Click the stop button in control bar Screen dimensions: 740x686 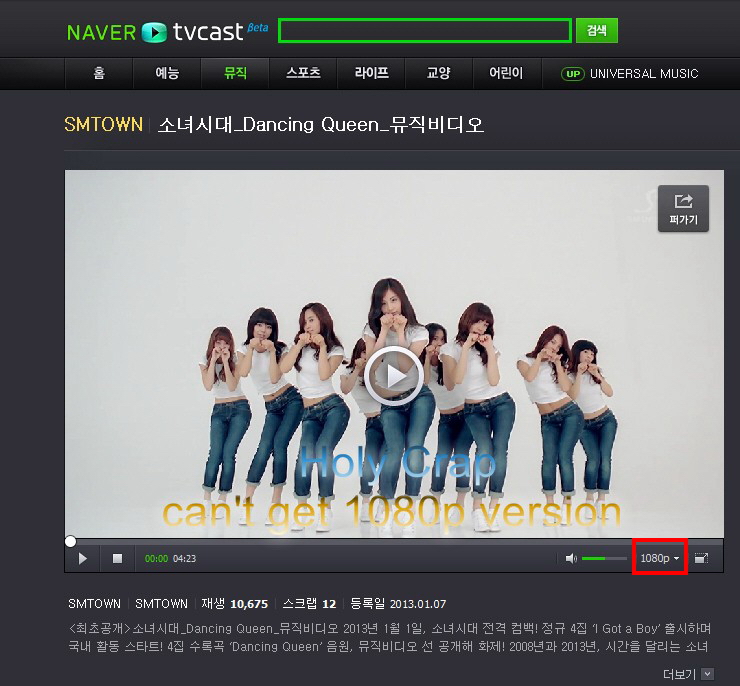coord(118,559)
